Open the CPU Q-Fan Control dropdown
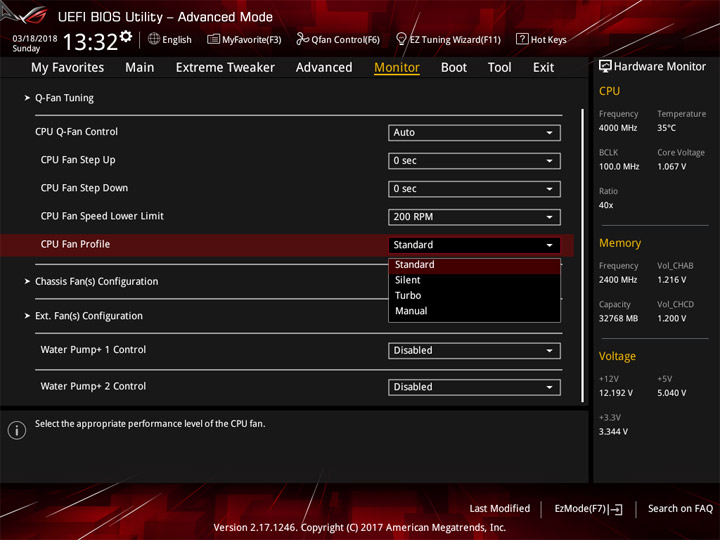Viewport: 720px width, 540px height. point(474,133)
